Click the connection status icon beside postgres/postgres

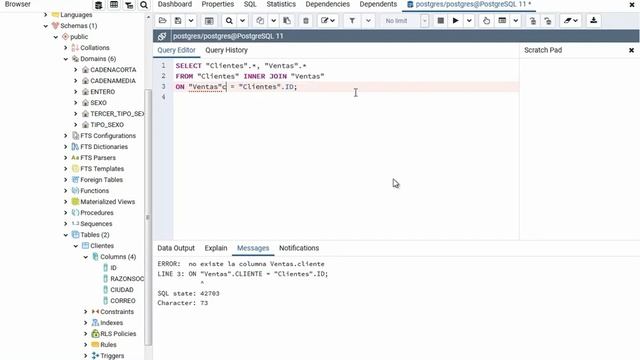tap(162, 36)
